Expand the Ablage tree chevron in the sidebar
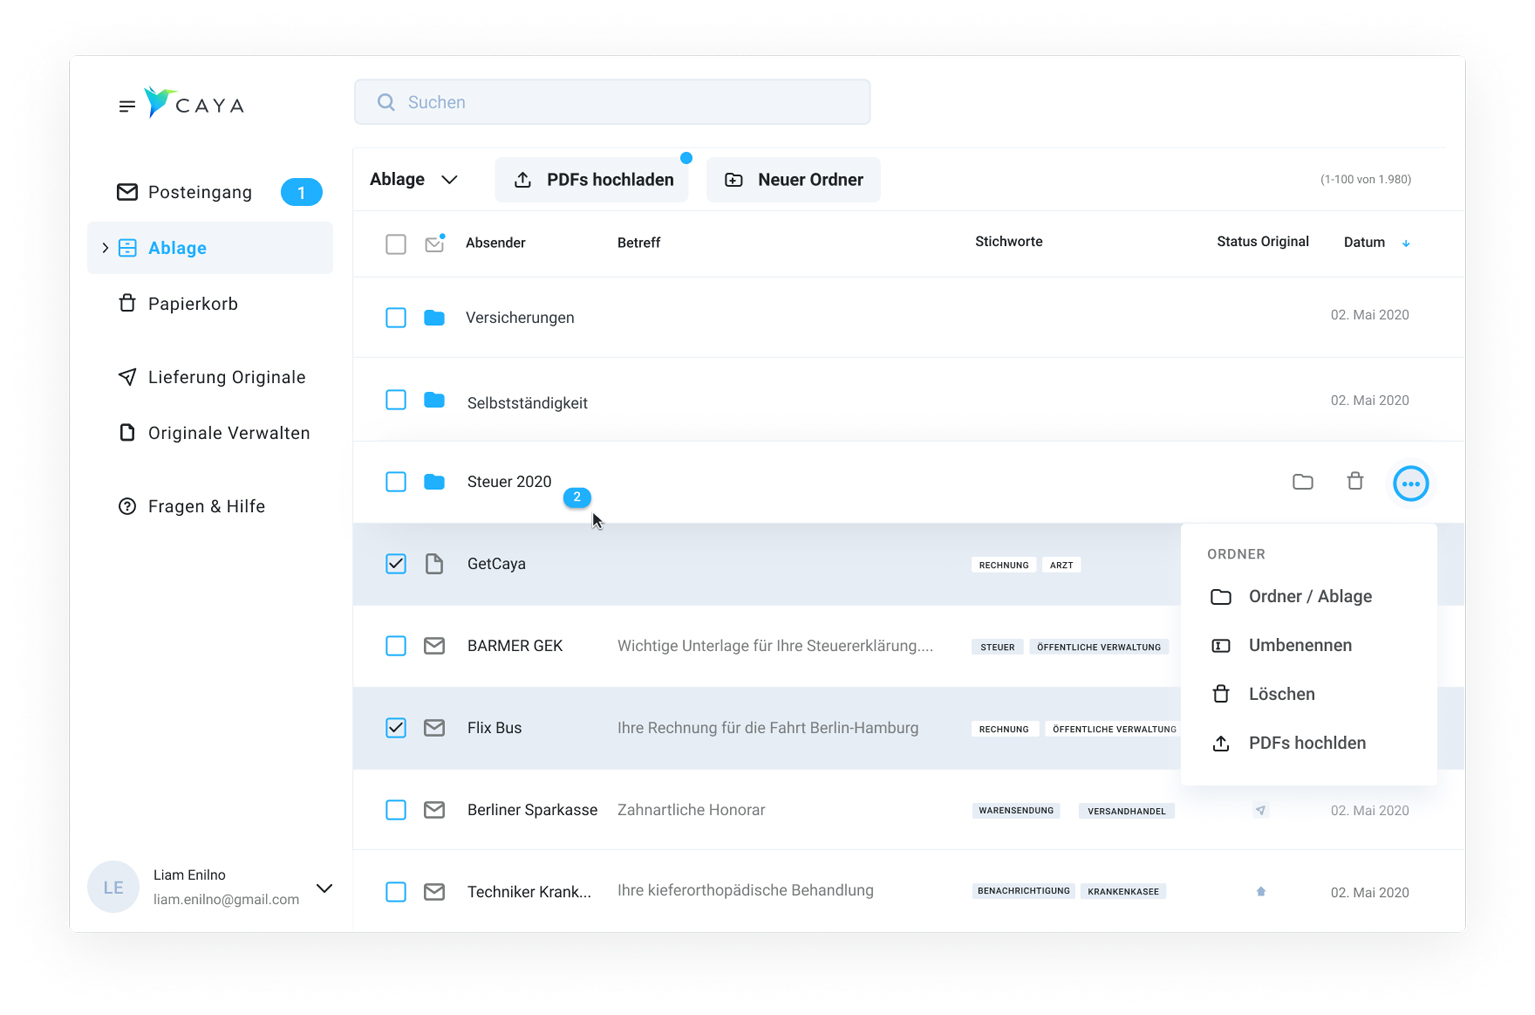 (x=105, y=248)
